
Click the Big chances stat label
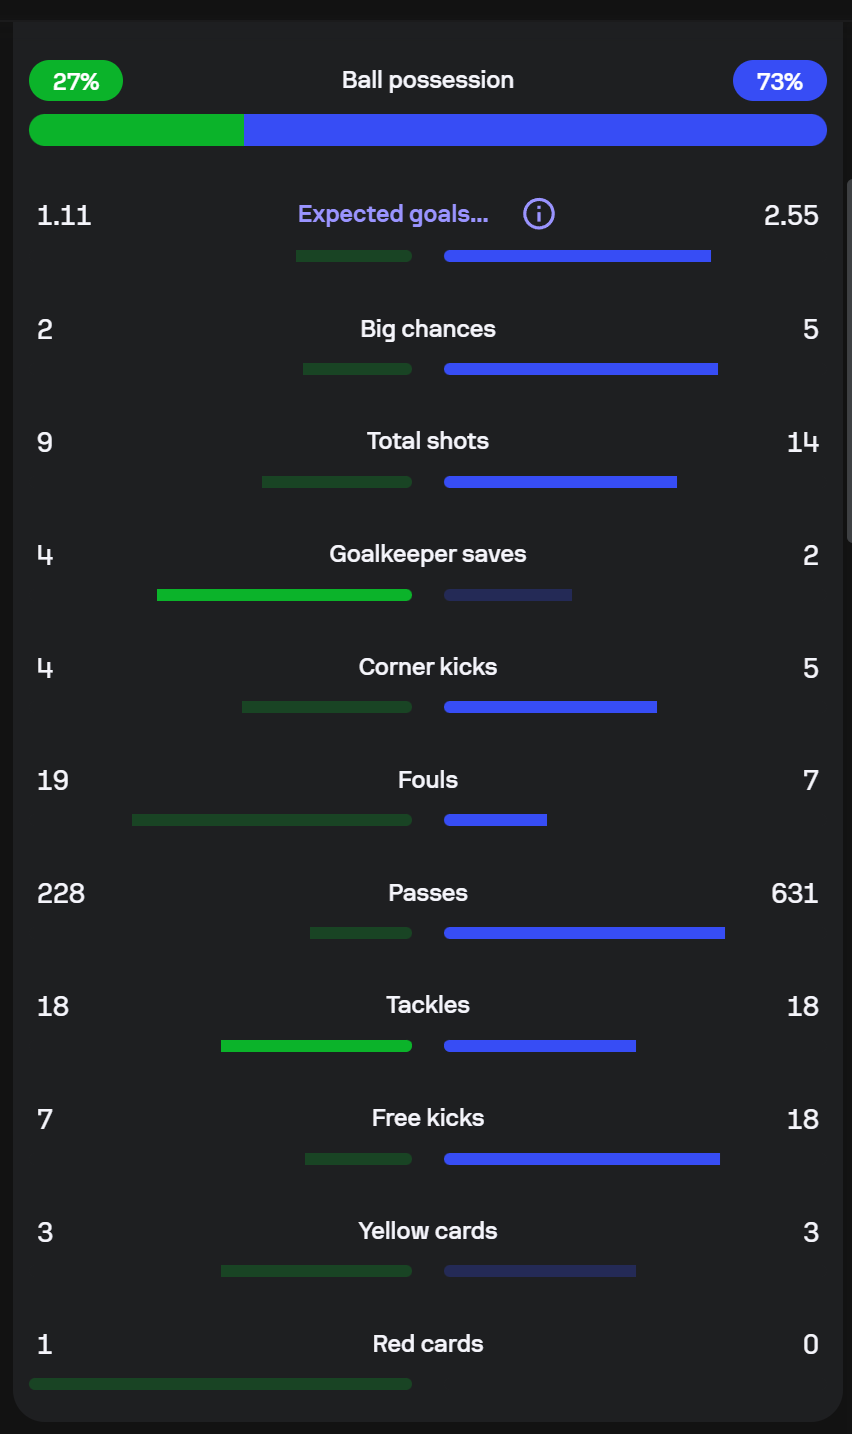(x=428, y=329)
